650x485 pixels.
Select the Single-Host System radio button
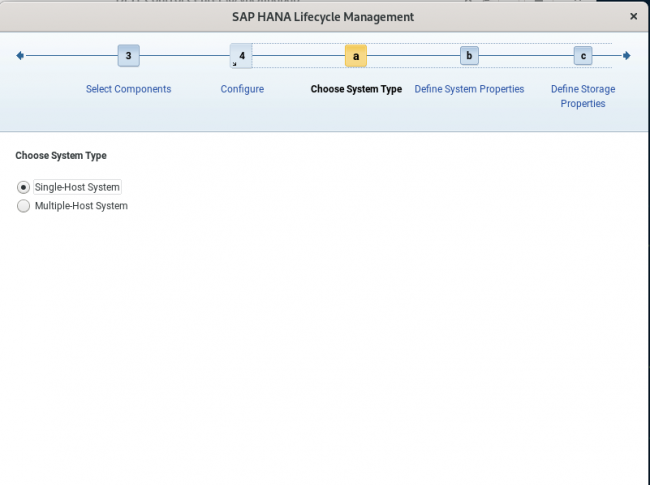tap(23, 187)
